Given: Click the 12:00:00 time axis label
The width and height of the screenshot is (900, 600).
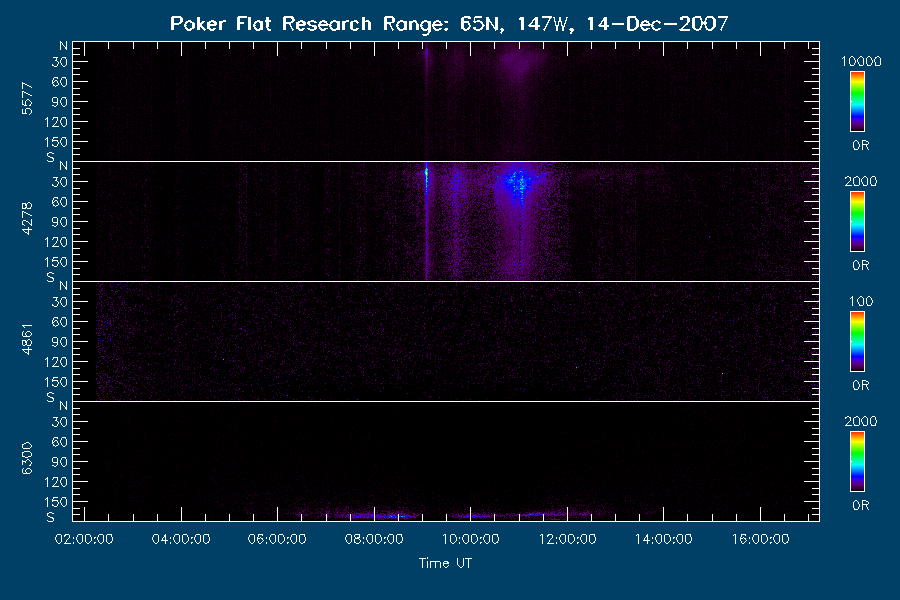Looking at the screenshot, I should (567, 539).
